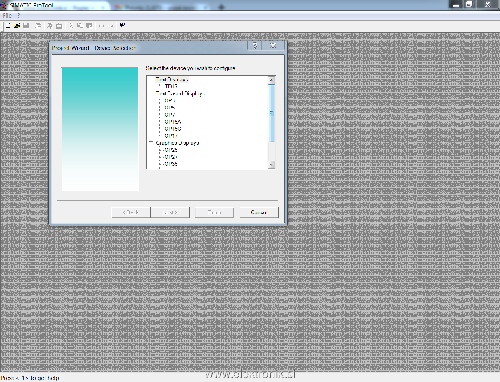500x382 pixels.
Task: Collapse the Graphics Displays tree node
Action: 151,142
